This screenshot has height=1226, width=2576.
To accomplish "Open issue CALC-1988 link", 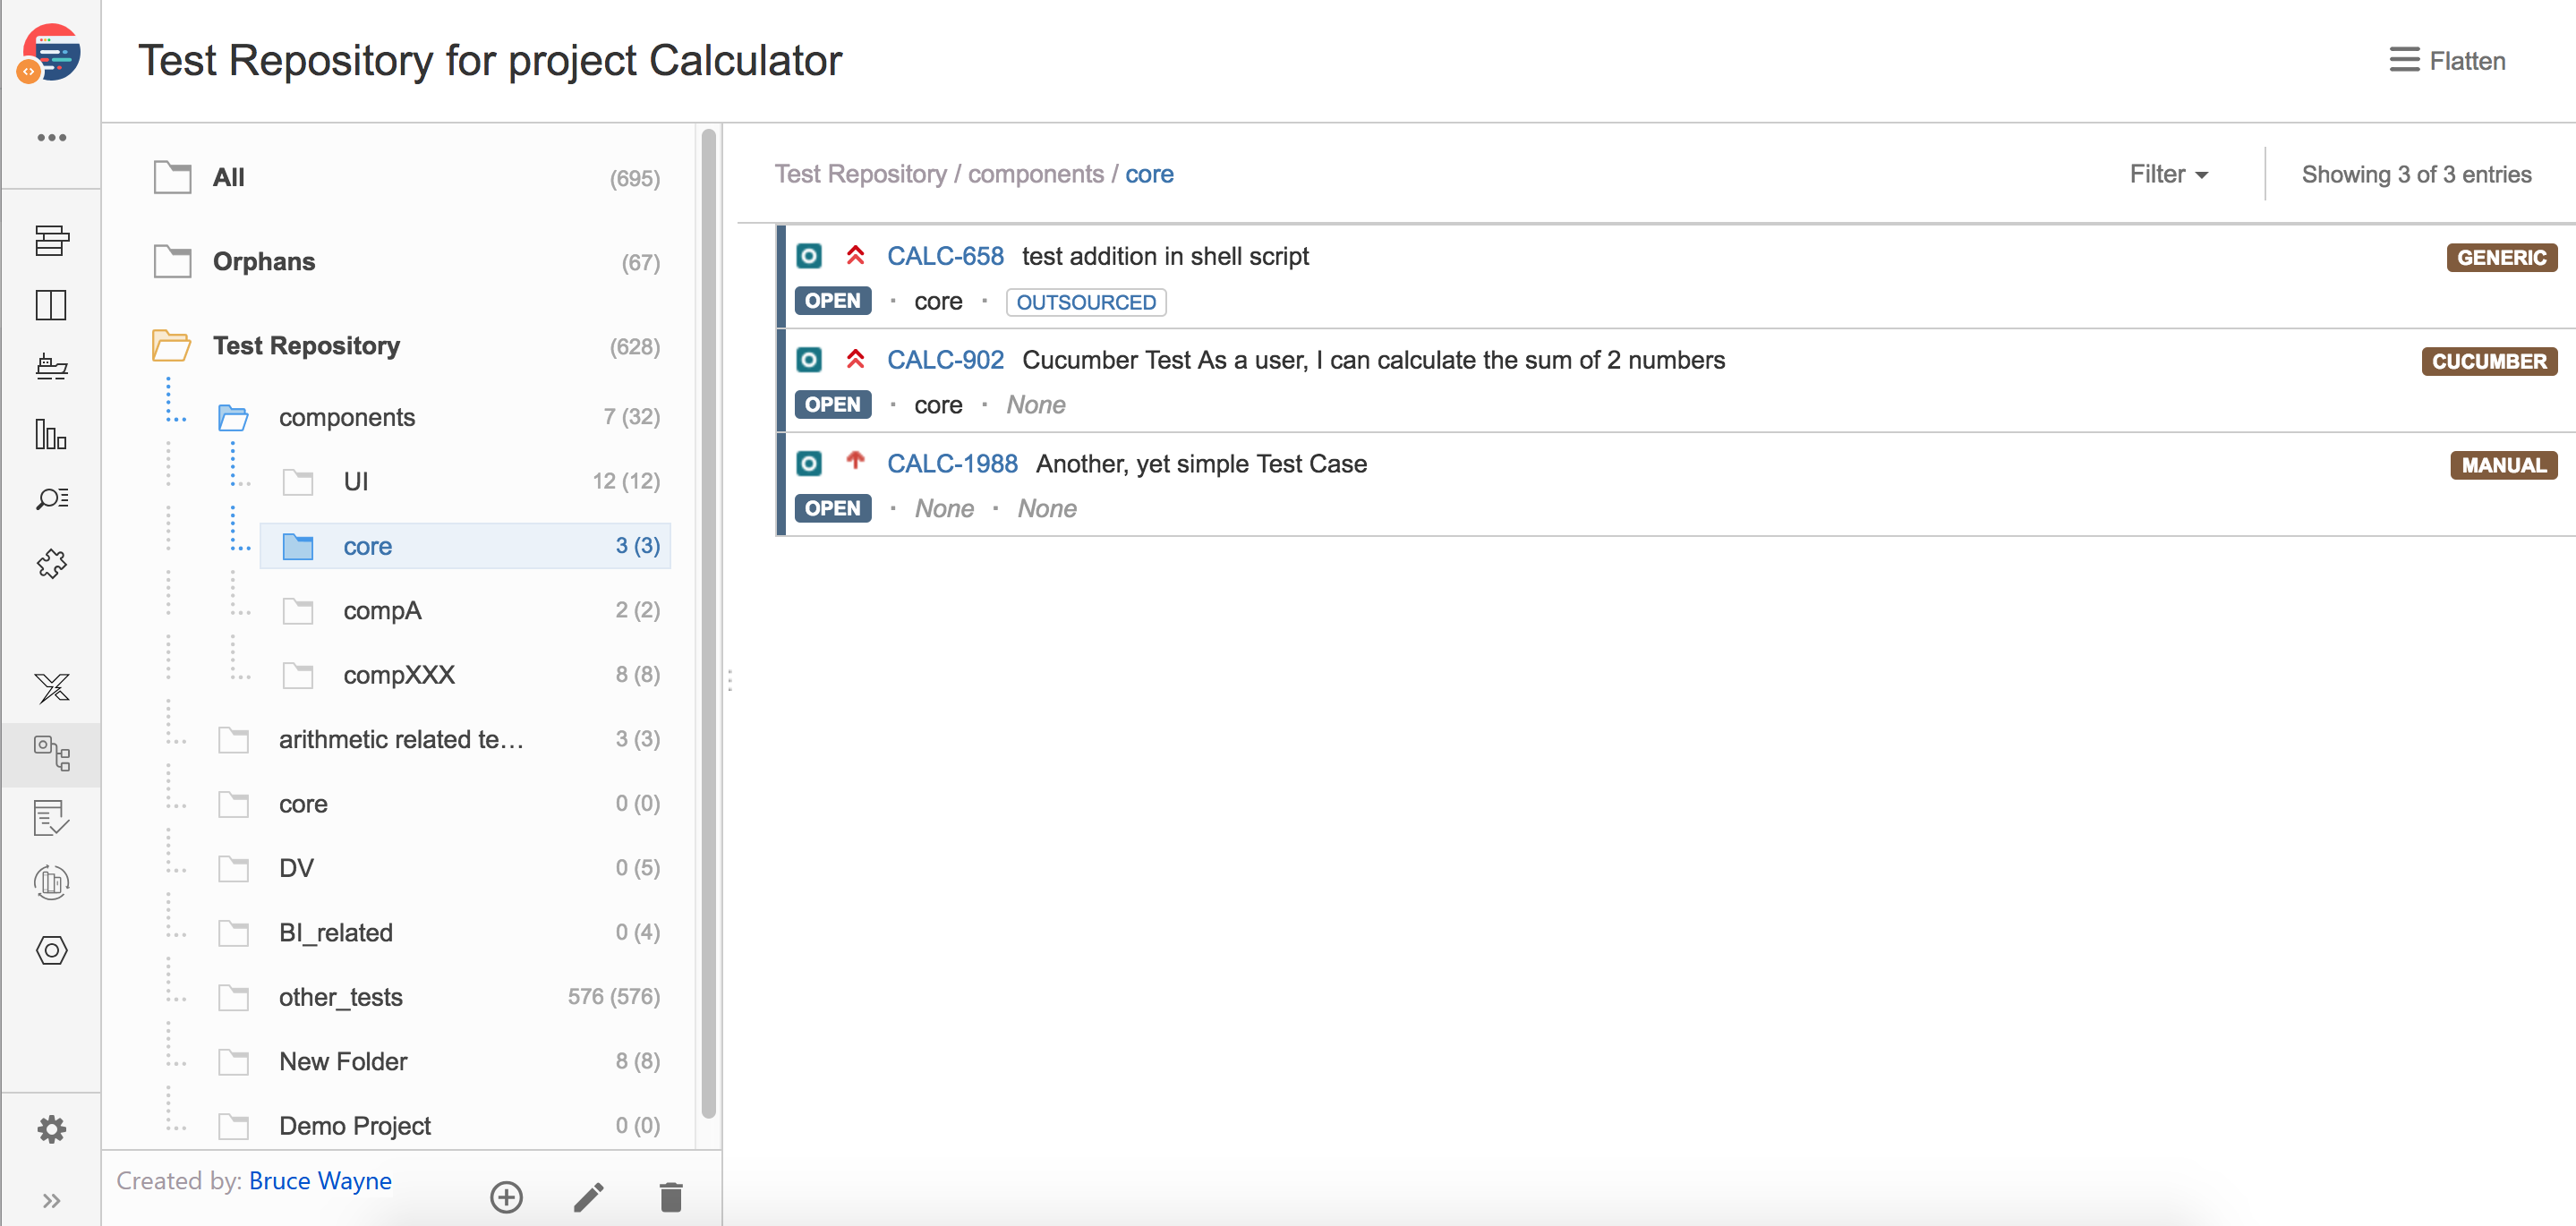I will tap(952, 464).
